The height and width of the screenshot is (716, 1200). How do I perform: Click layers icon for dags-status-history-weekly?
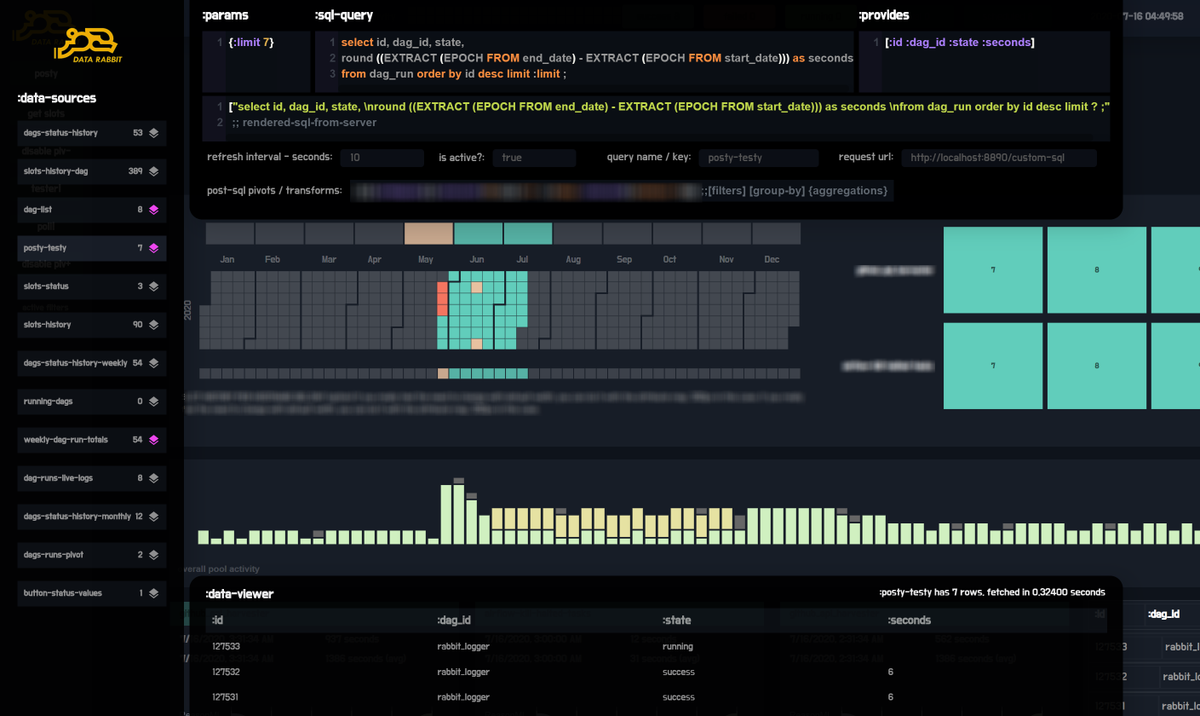(154, 363)
